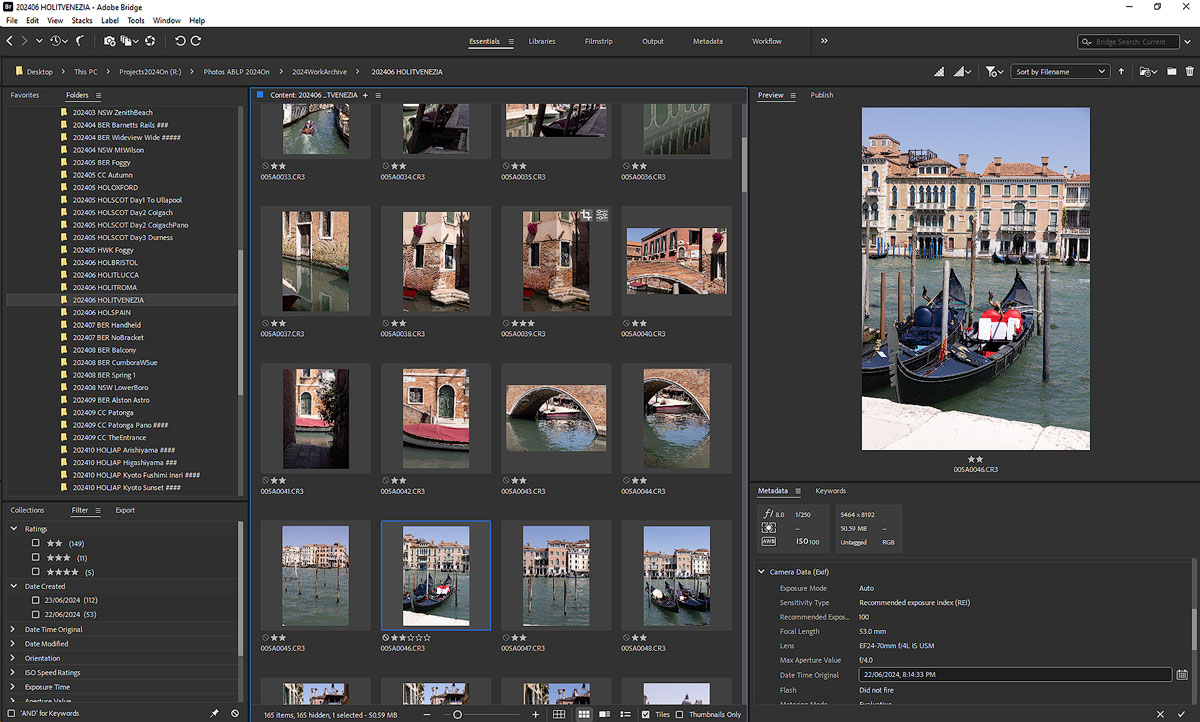Adjust the thumbnail size slider

(x=458, y=715)
